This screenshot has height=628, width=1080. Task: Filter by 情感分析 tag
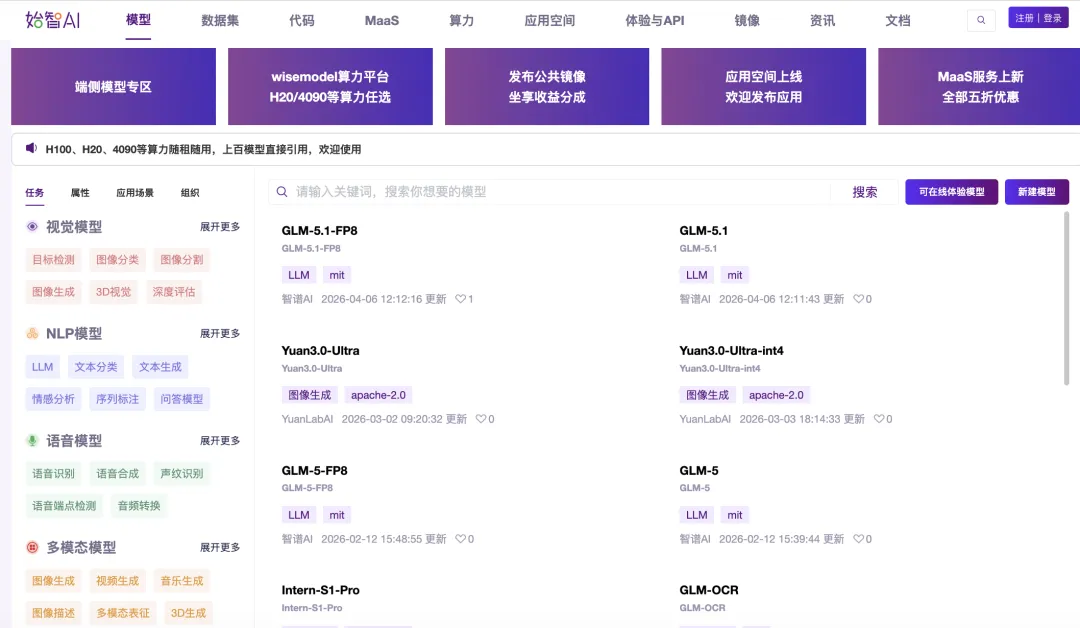[x=53, y=399]
